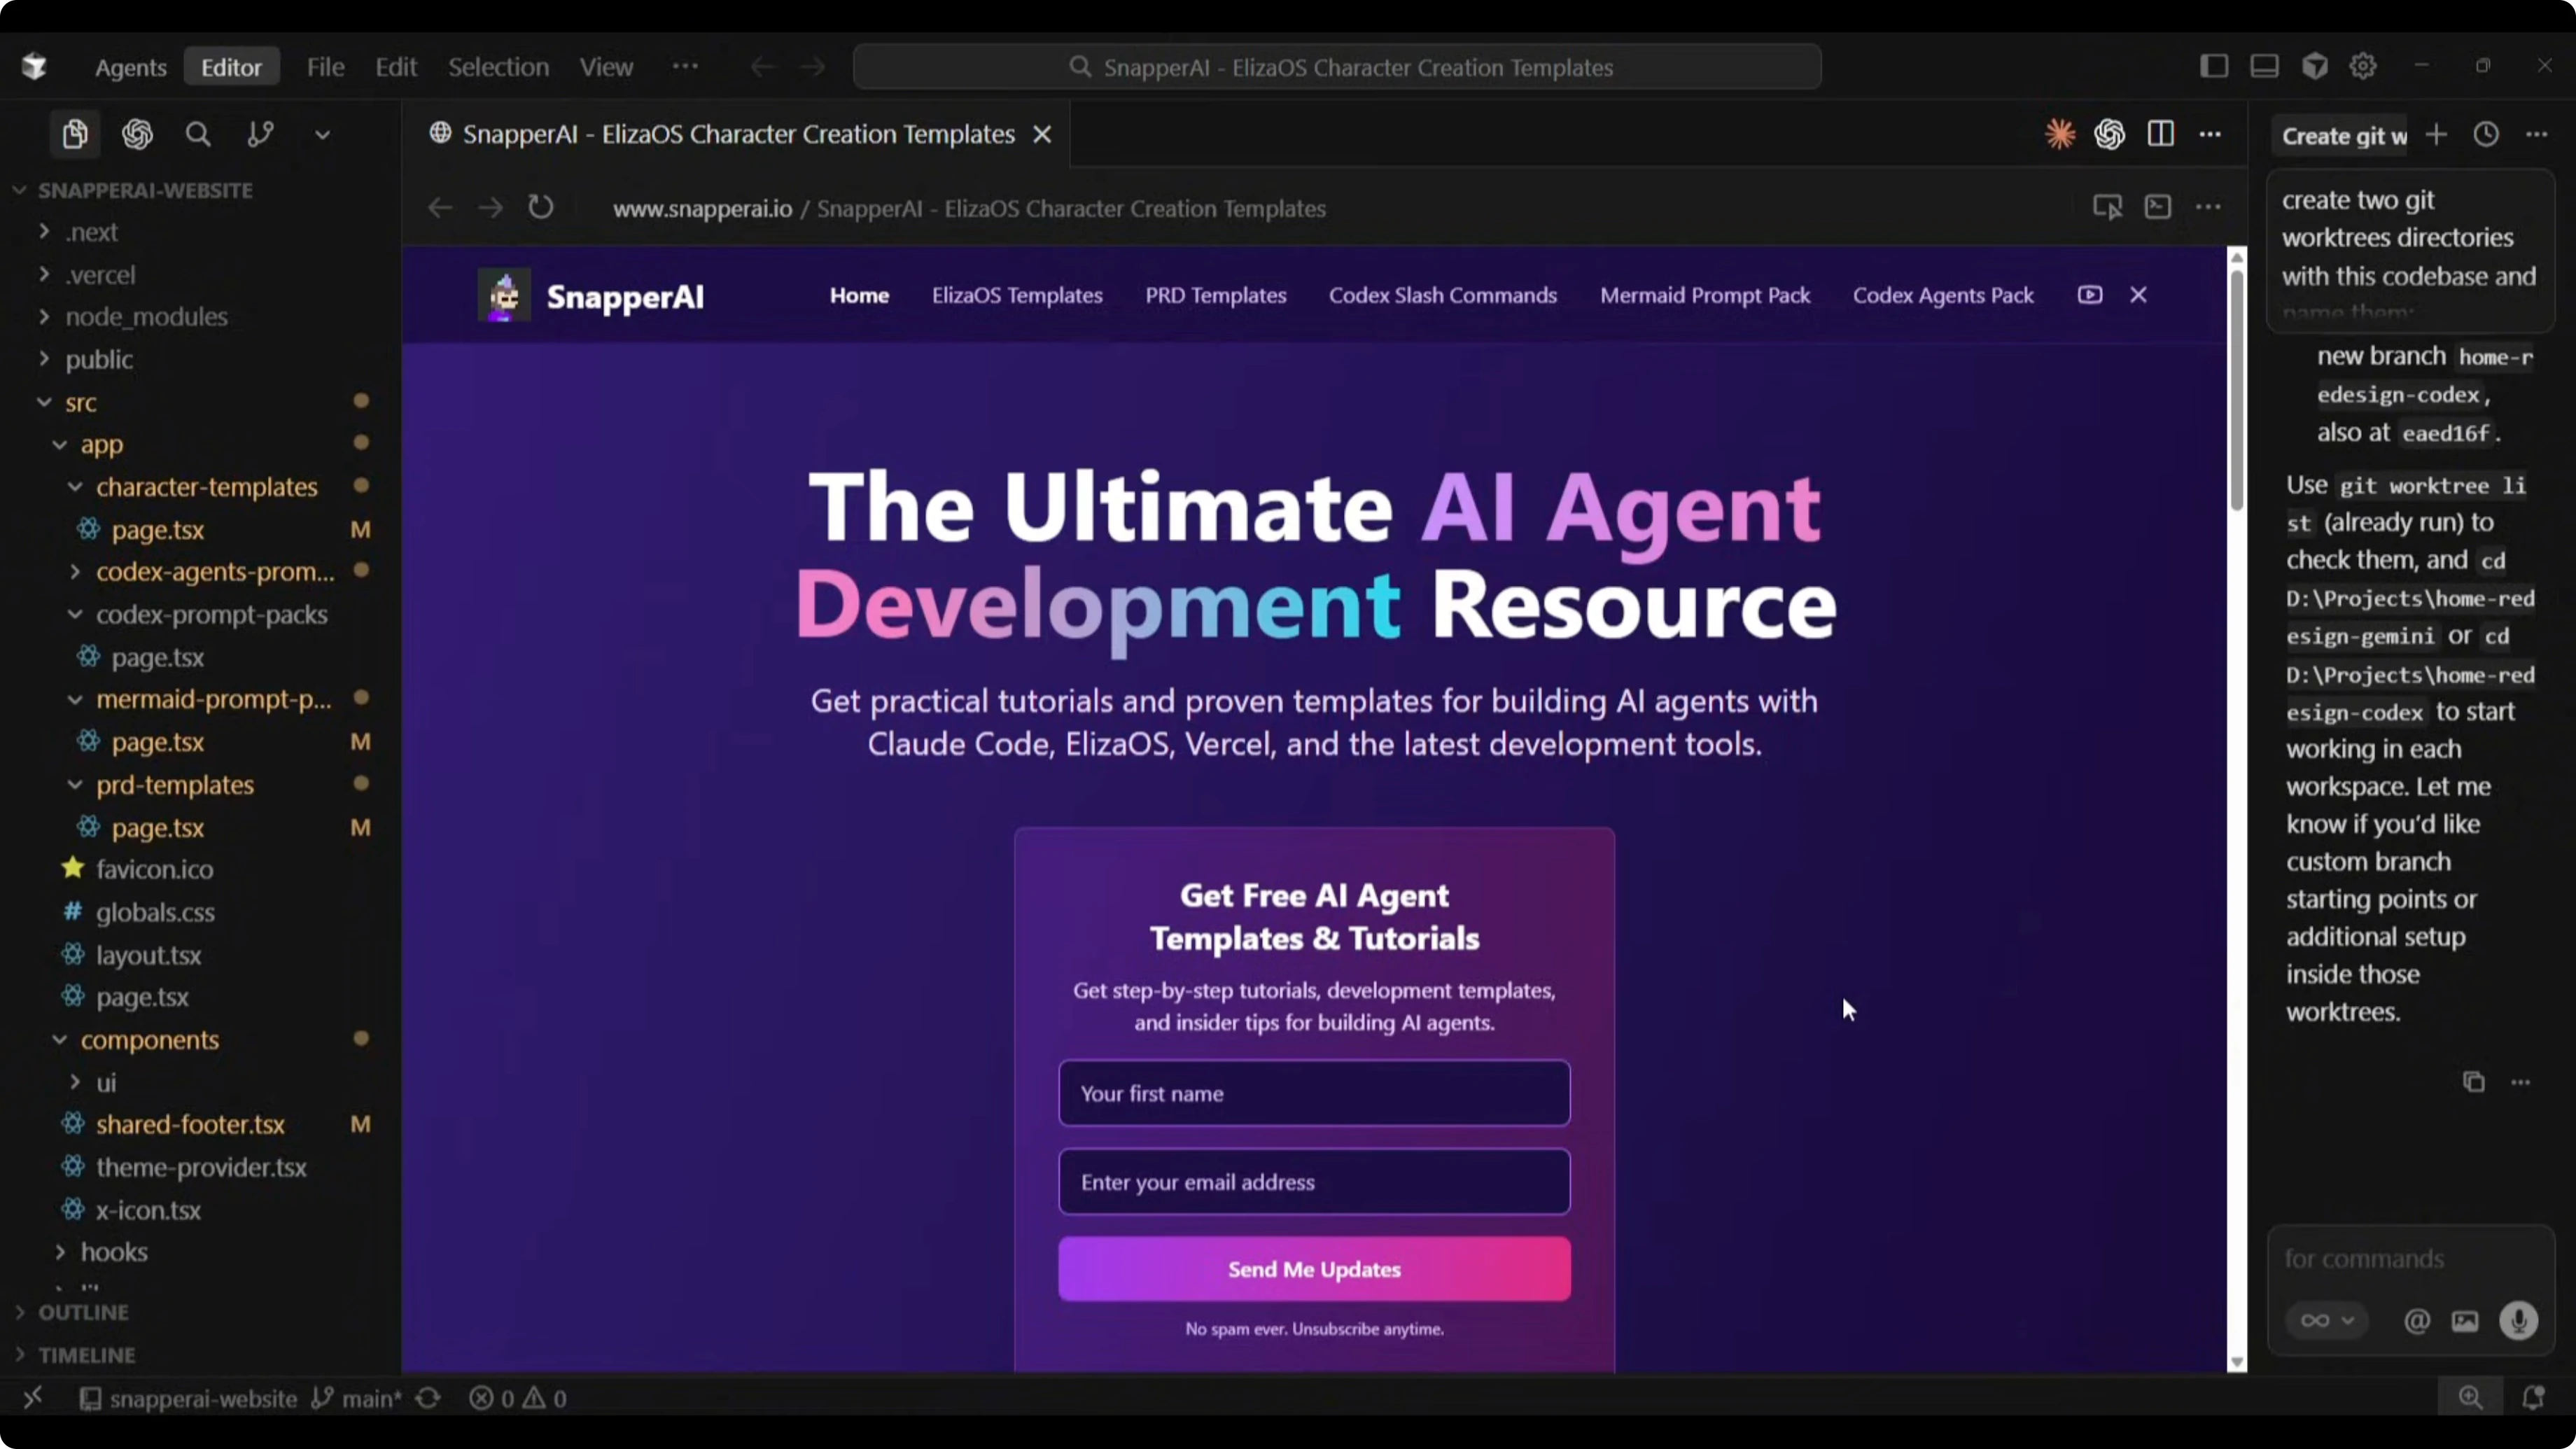Expand the node_modules folder

[x=146, y=317]
